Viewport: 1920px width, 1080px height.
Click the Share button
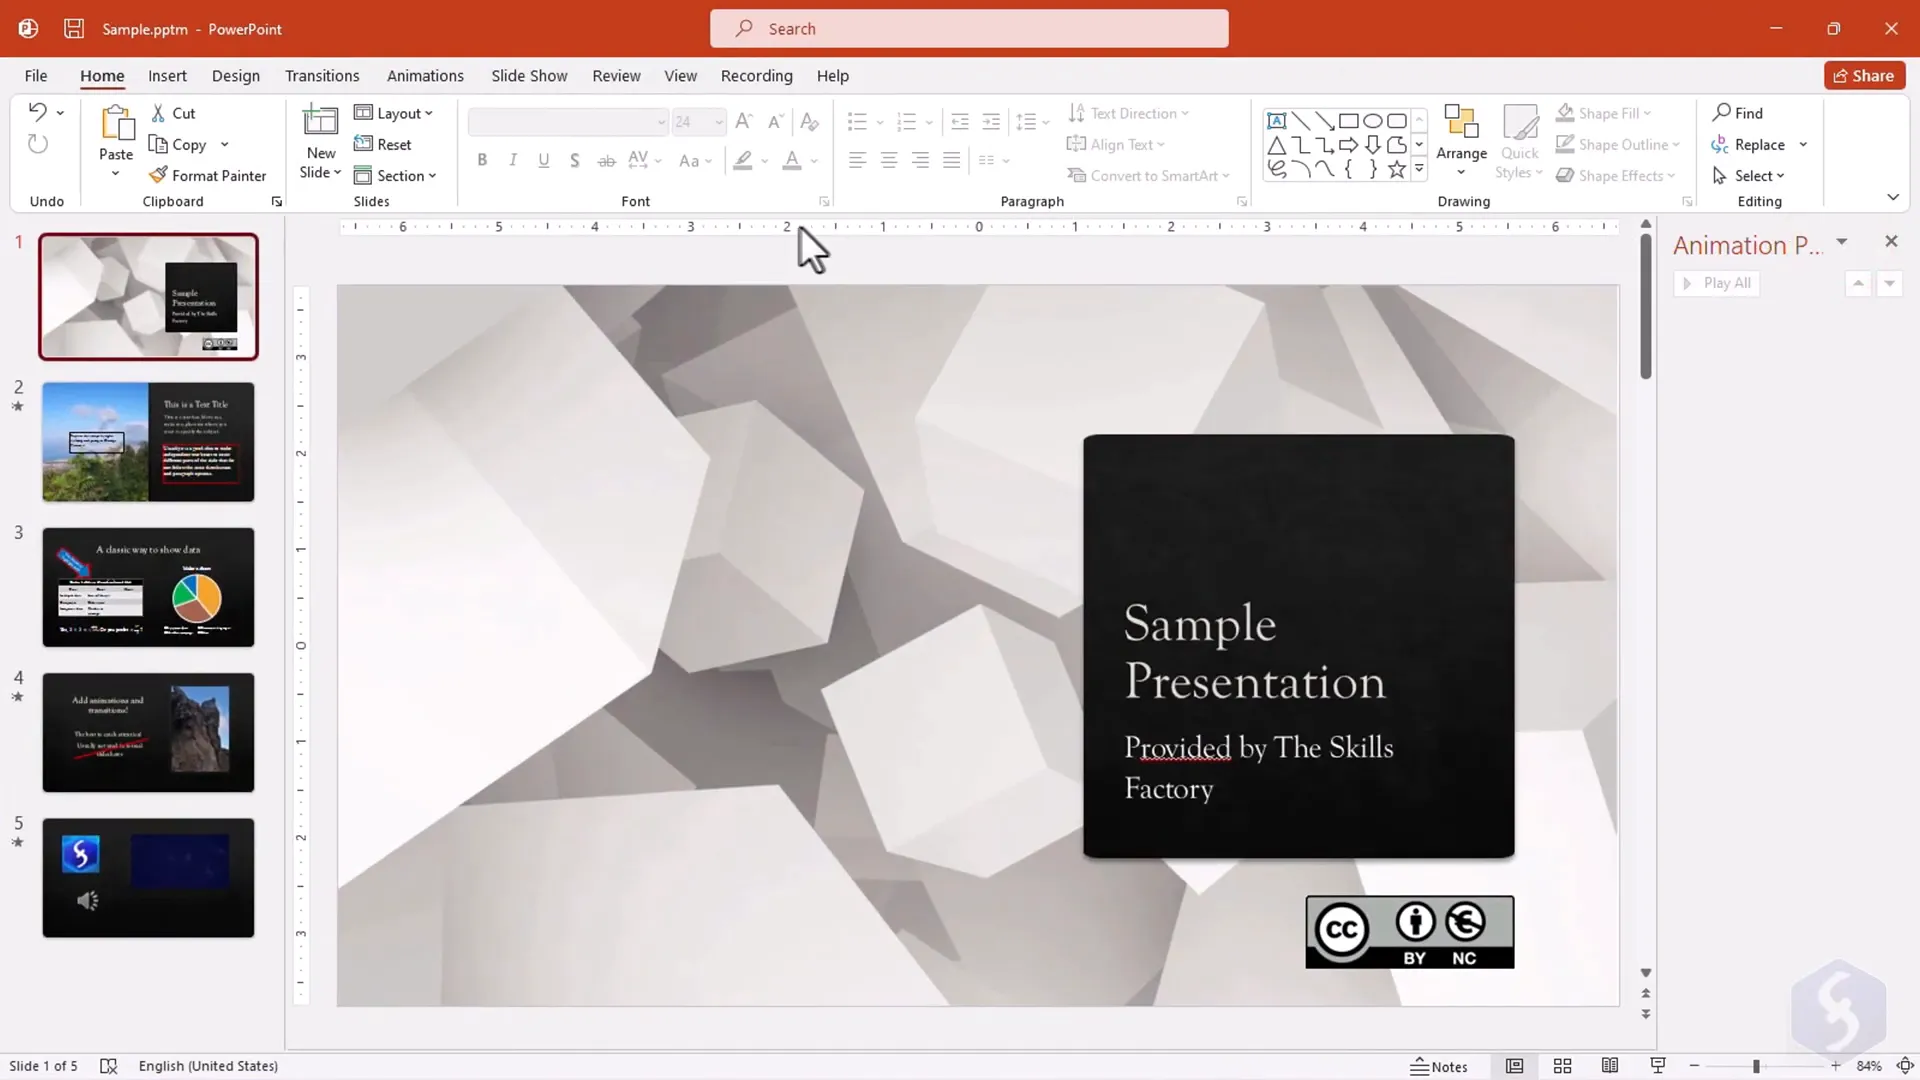click(x=1864, y=76)
